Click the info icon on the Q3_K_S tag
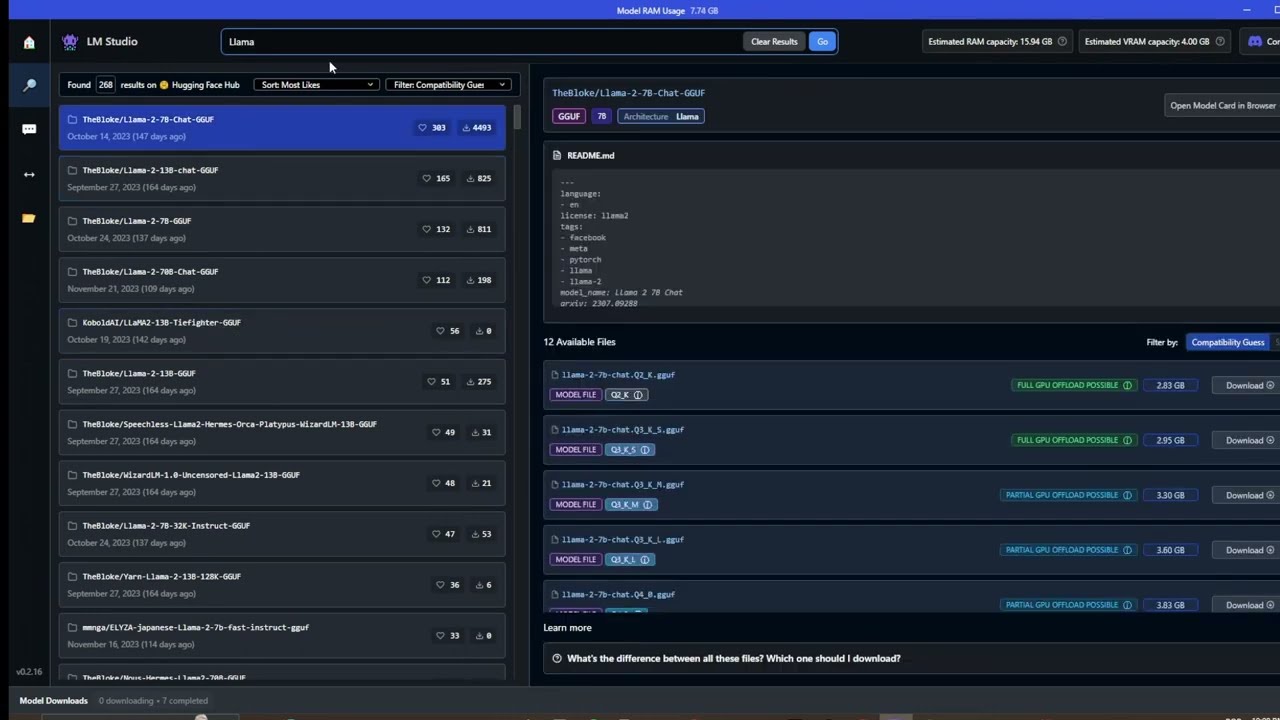Viewport: 1280px width, 720px height. [644, 450]
